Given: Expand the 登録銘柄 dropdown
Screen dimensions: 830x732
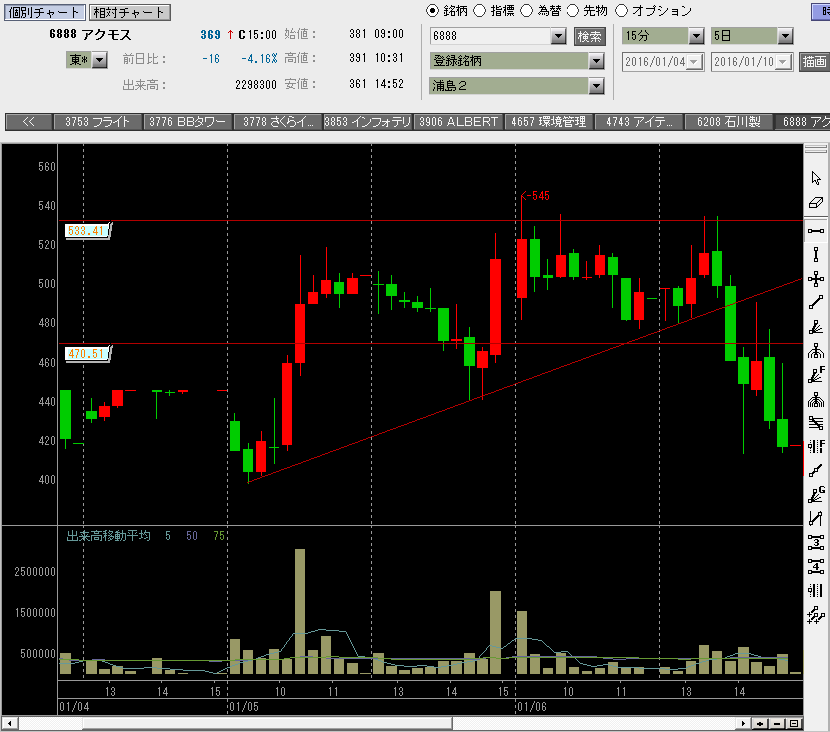Looking at the screenshot, I should [597, 61].
